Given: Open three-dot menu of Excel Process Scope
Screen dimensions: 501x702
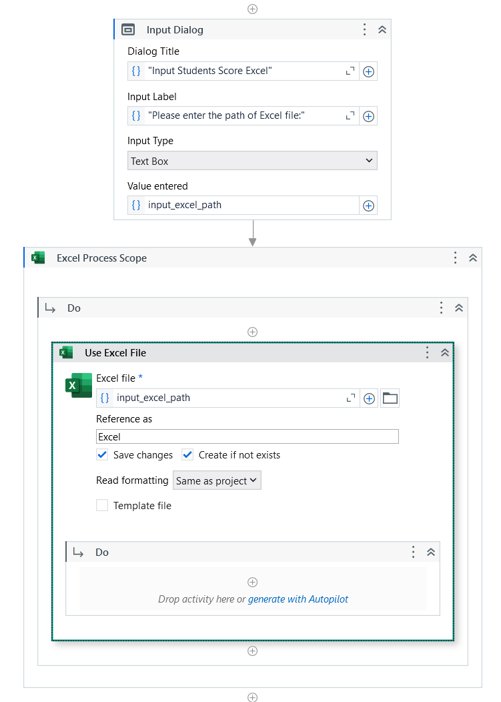Looking at the screenshot, I should [x=455, y=258].
